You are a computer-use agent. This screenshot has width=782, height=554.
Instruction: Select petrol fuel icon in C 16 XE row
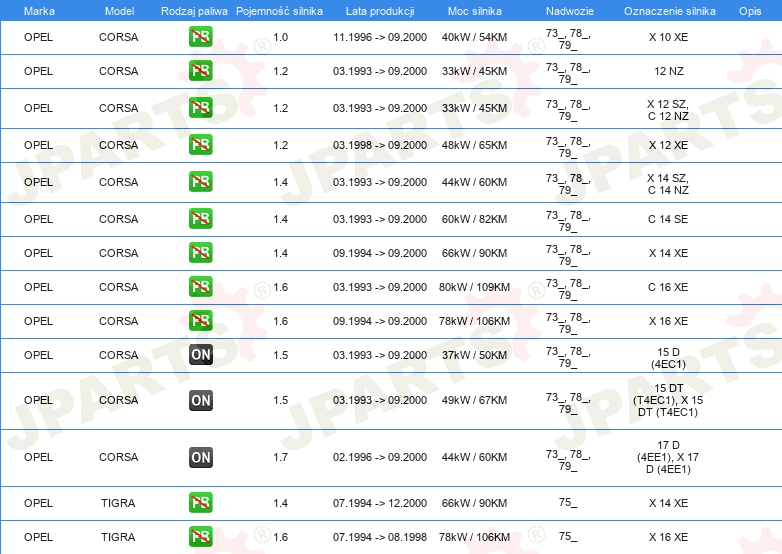[x=200, y=287]
